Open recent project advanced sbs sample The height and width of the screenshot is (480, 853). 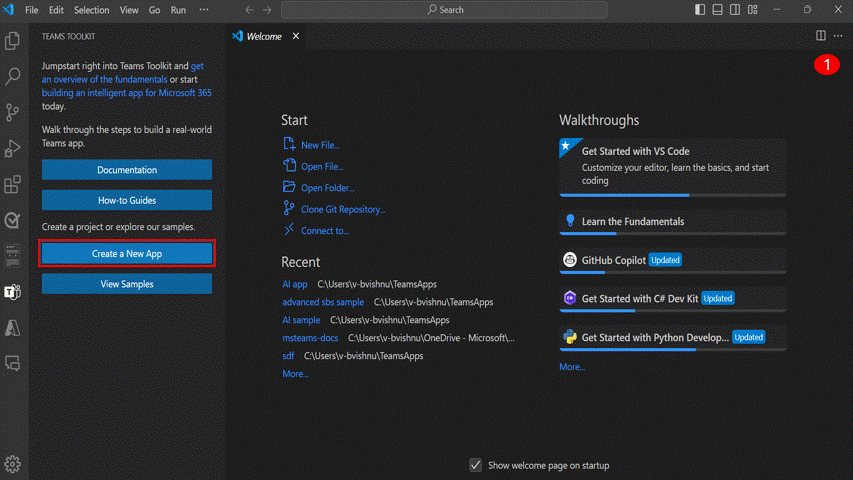323,302
